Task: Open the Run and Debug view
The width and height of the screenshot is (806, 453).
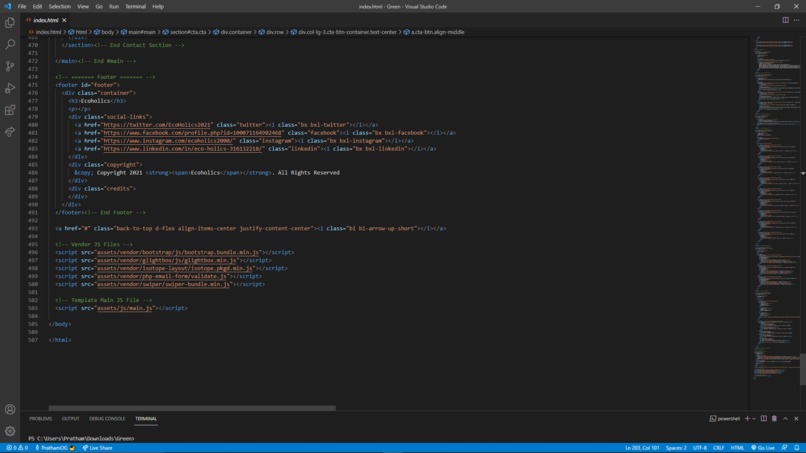Action: point(10,88)
